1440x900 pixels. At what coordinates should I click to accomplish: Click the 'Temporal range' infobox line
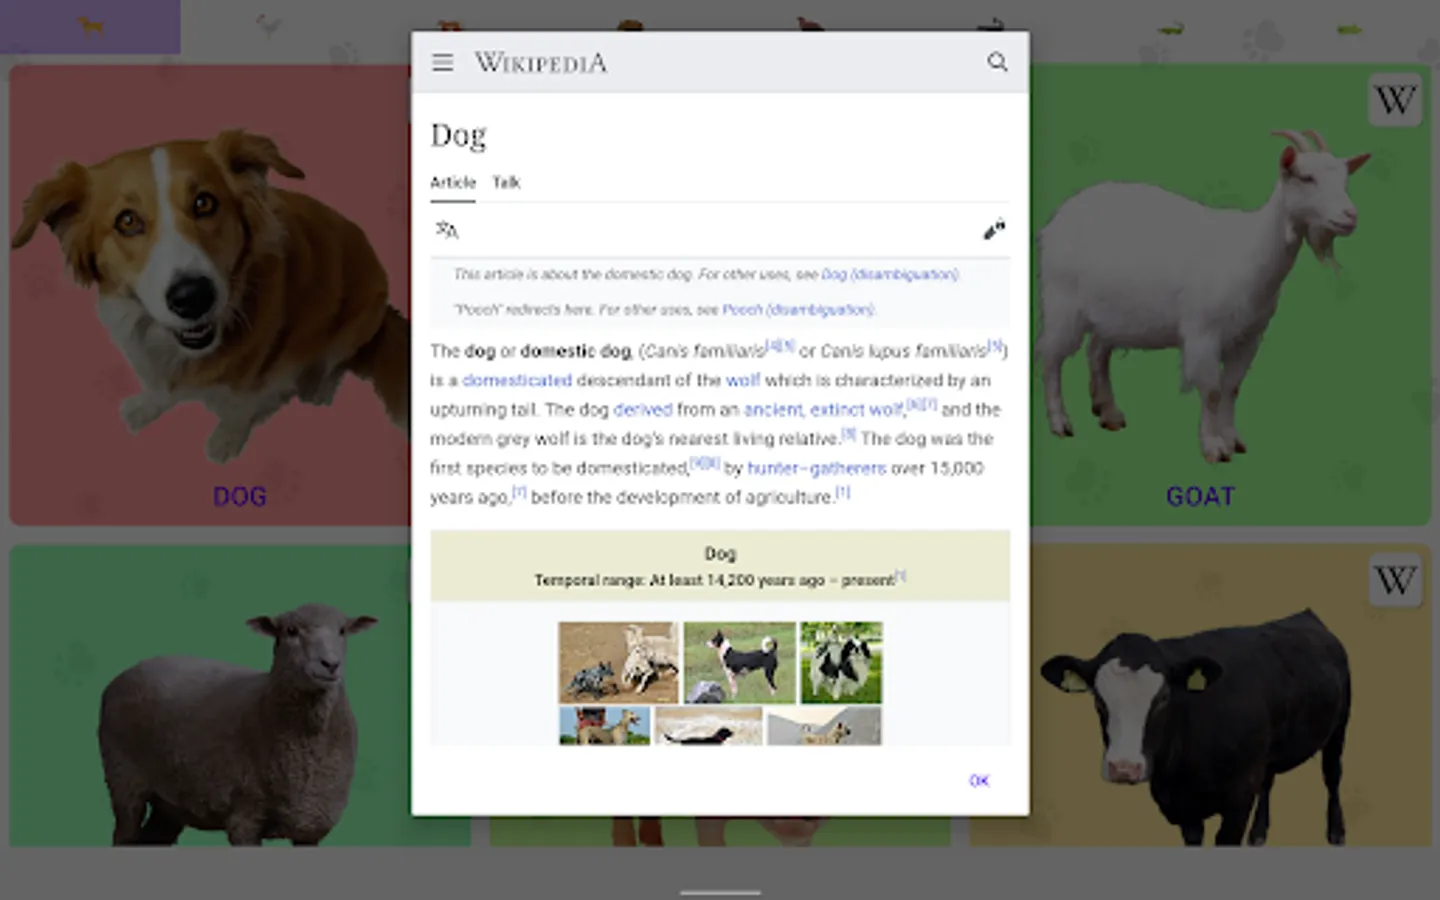tap(720, 580)
